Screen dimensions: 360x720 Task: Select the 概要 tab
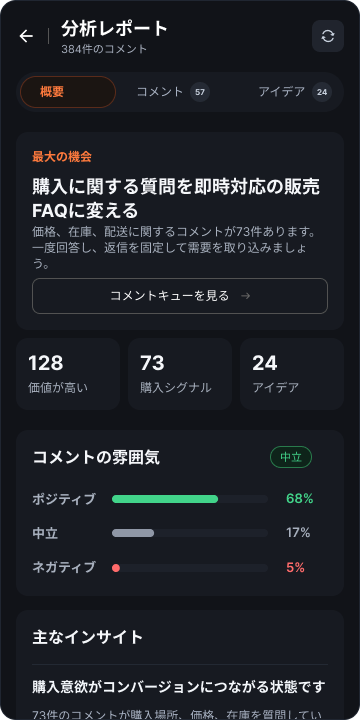(x=68, y=92)
